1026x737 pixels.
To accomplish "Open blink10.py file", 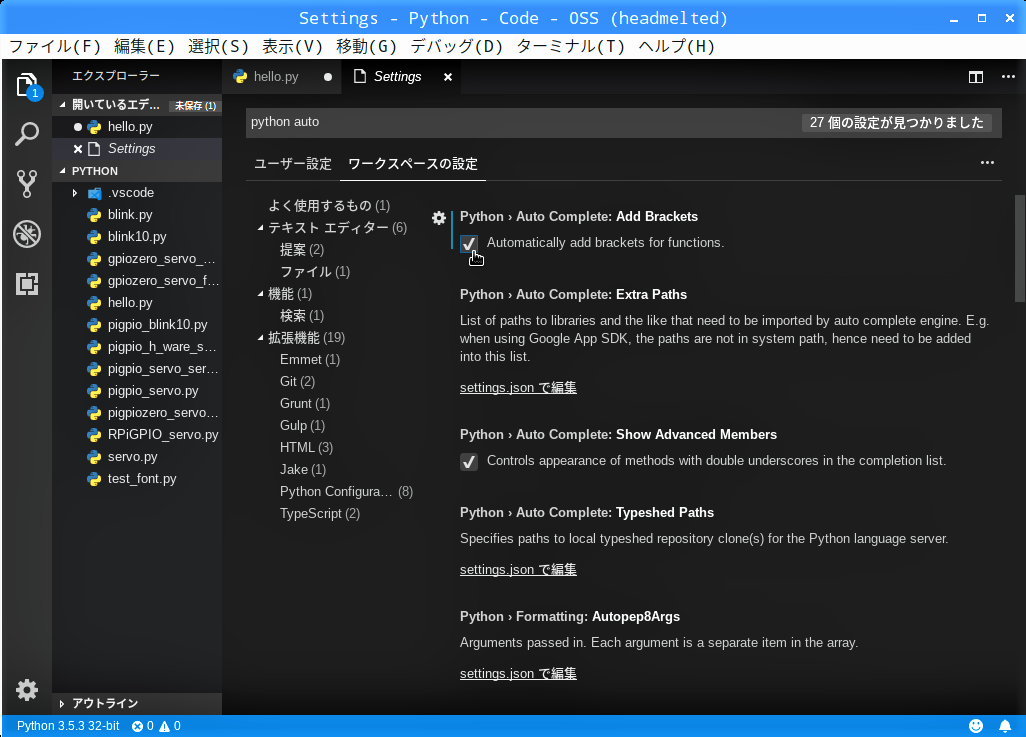I will coord(137,236).
